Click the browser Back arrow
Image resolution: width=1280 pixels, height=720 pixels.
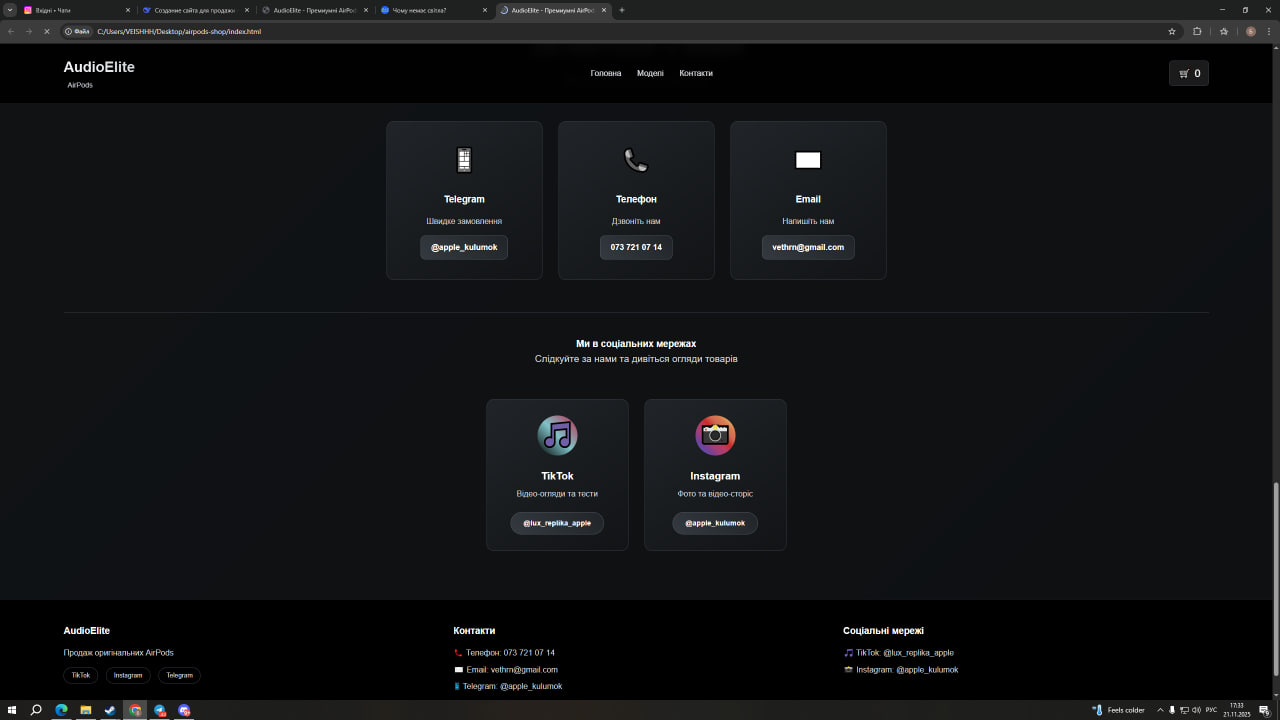(11, 31)
